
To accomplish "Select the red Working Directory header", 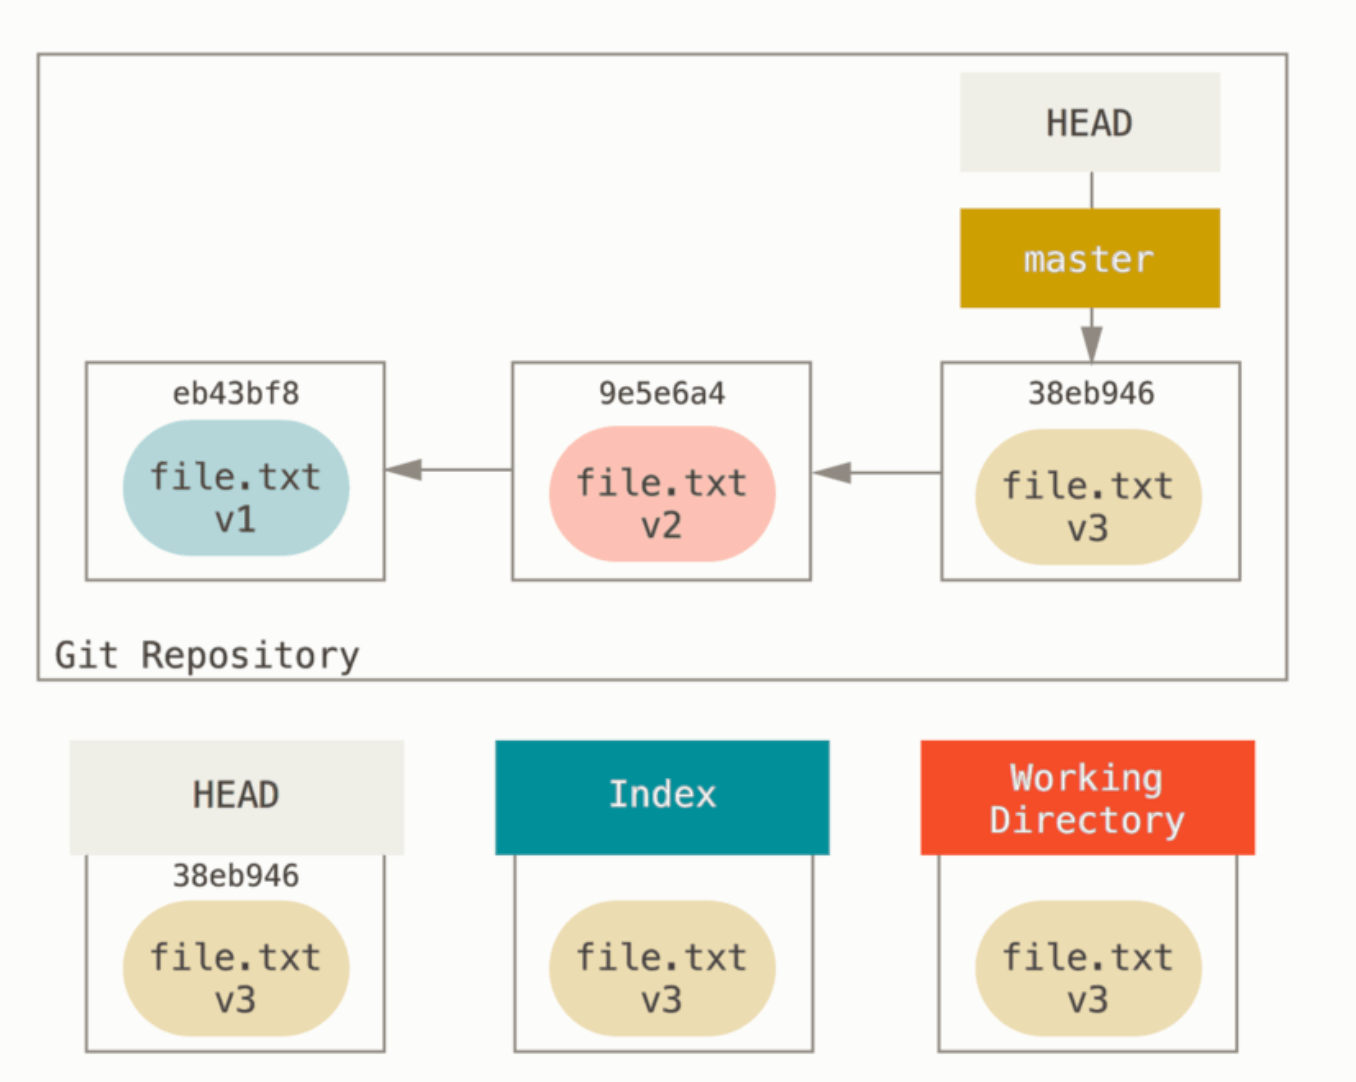I will 1087,797.
